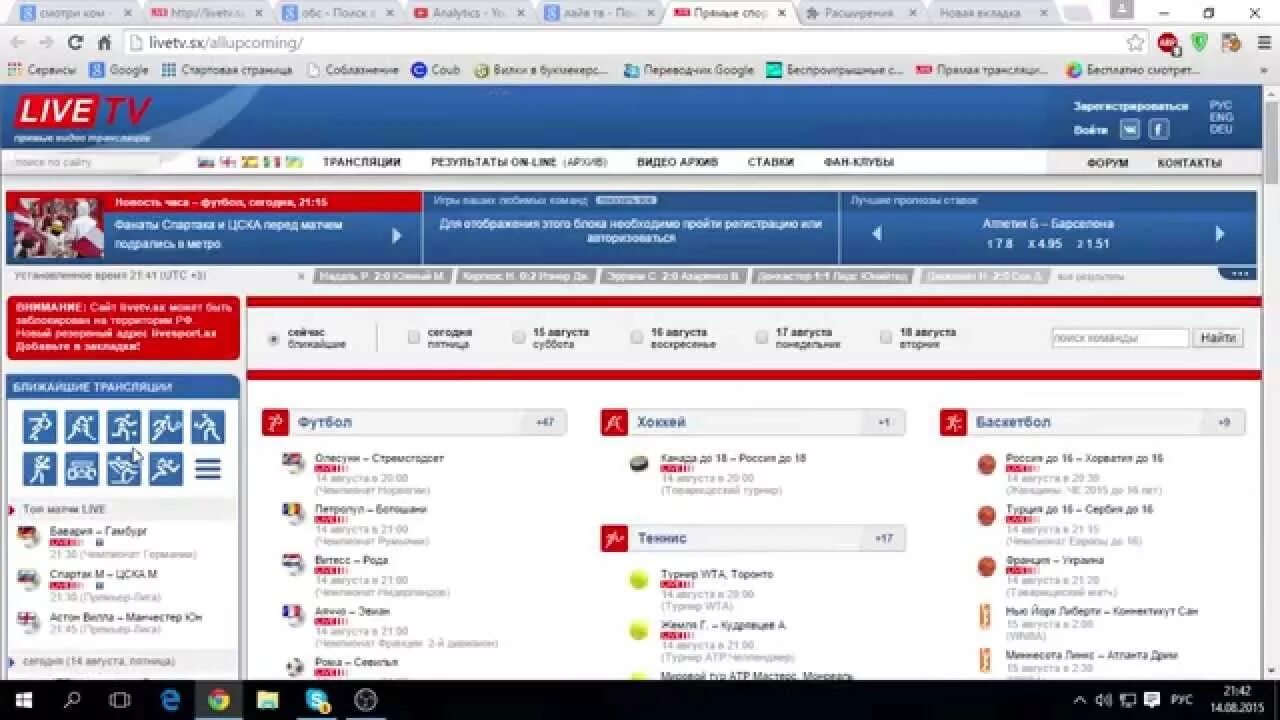Open the ФАН-КЛУБЫ menu item

pos(859,162)
